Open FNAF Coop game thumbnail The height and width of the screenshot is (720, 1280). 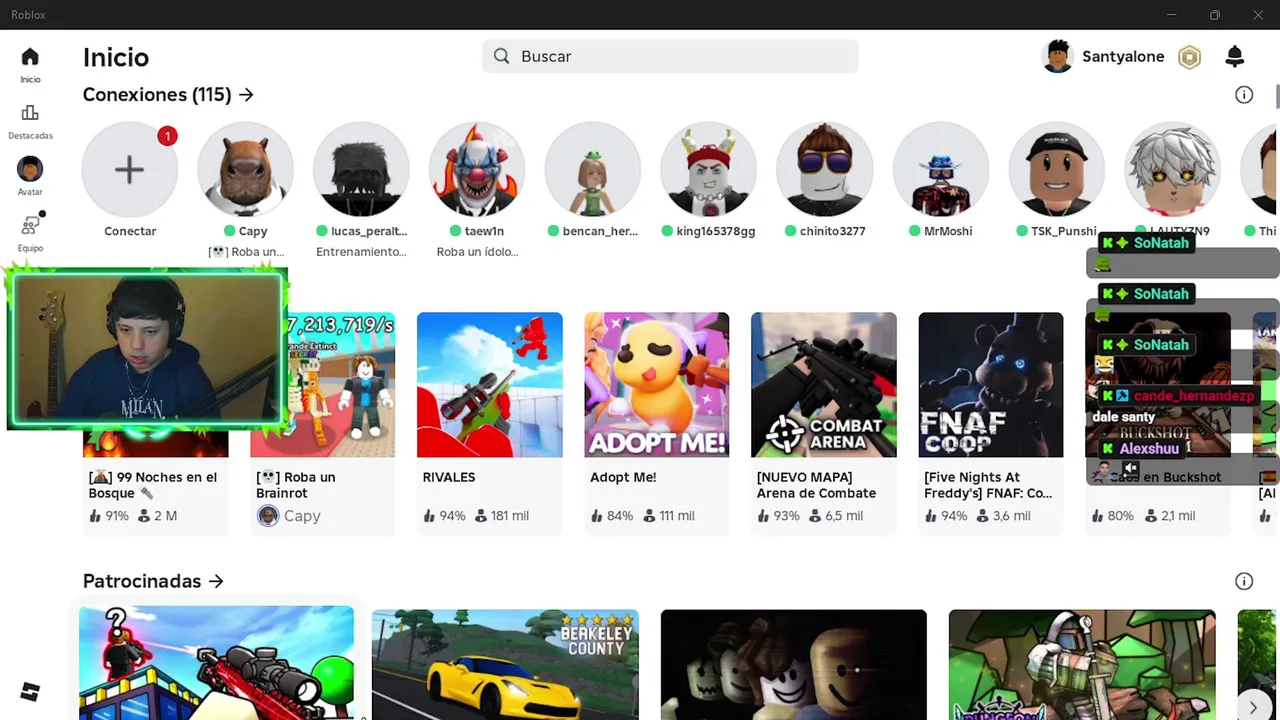pos(991,385)
